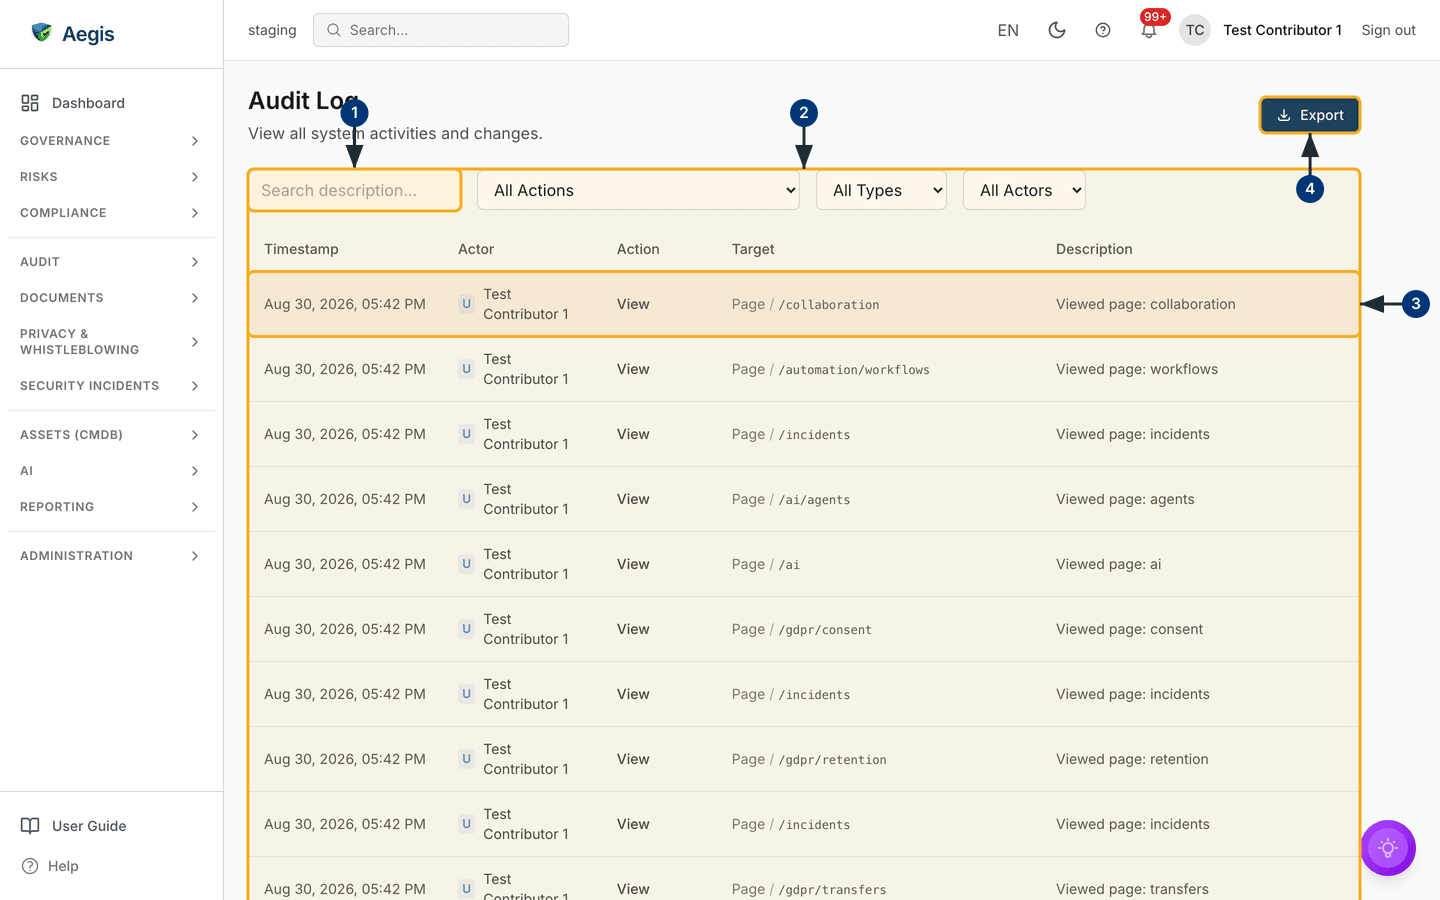Screen dimensions: 1440x900
Task: Open the All Actors dropdown
Action: pyautogui.click(x=1024, y=190)
